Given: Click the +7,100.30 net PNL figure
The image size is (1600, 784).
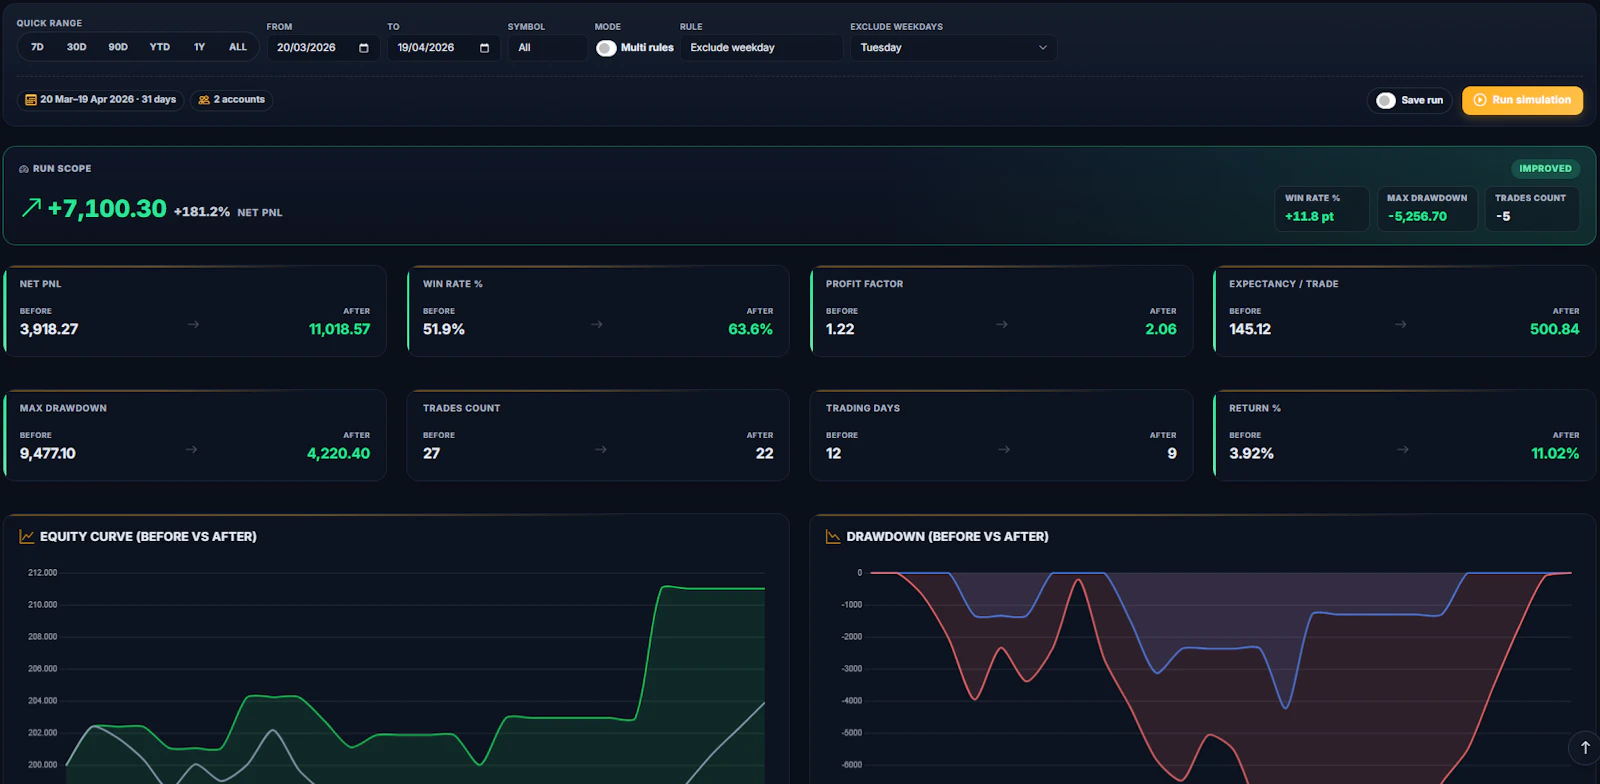Looking at the screenshot, I should [107, 208].
